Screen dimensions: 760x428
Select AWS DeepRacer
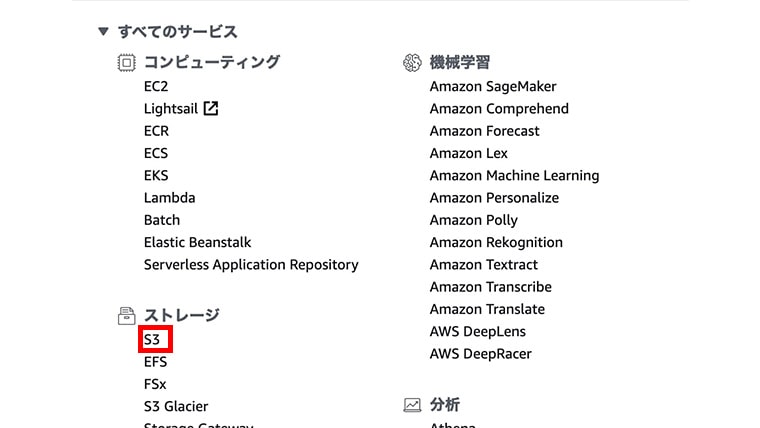click(x=480, y=354)
